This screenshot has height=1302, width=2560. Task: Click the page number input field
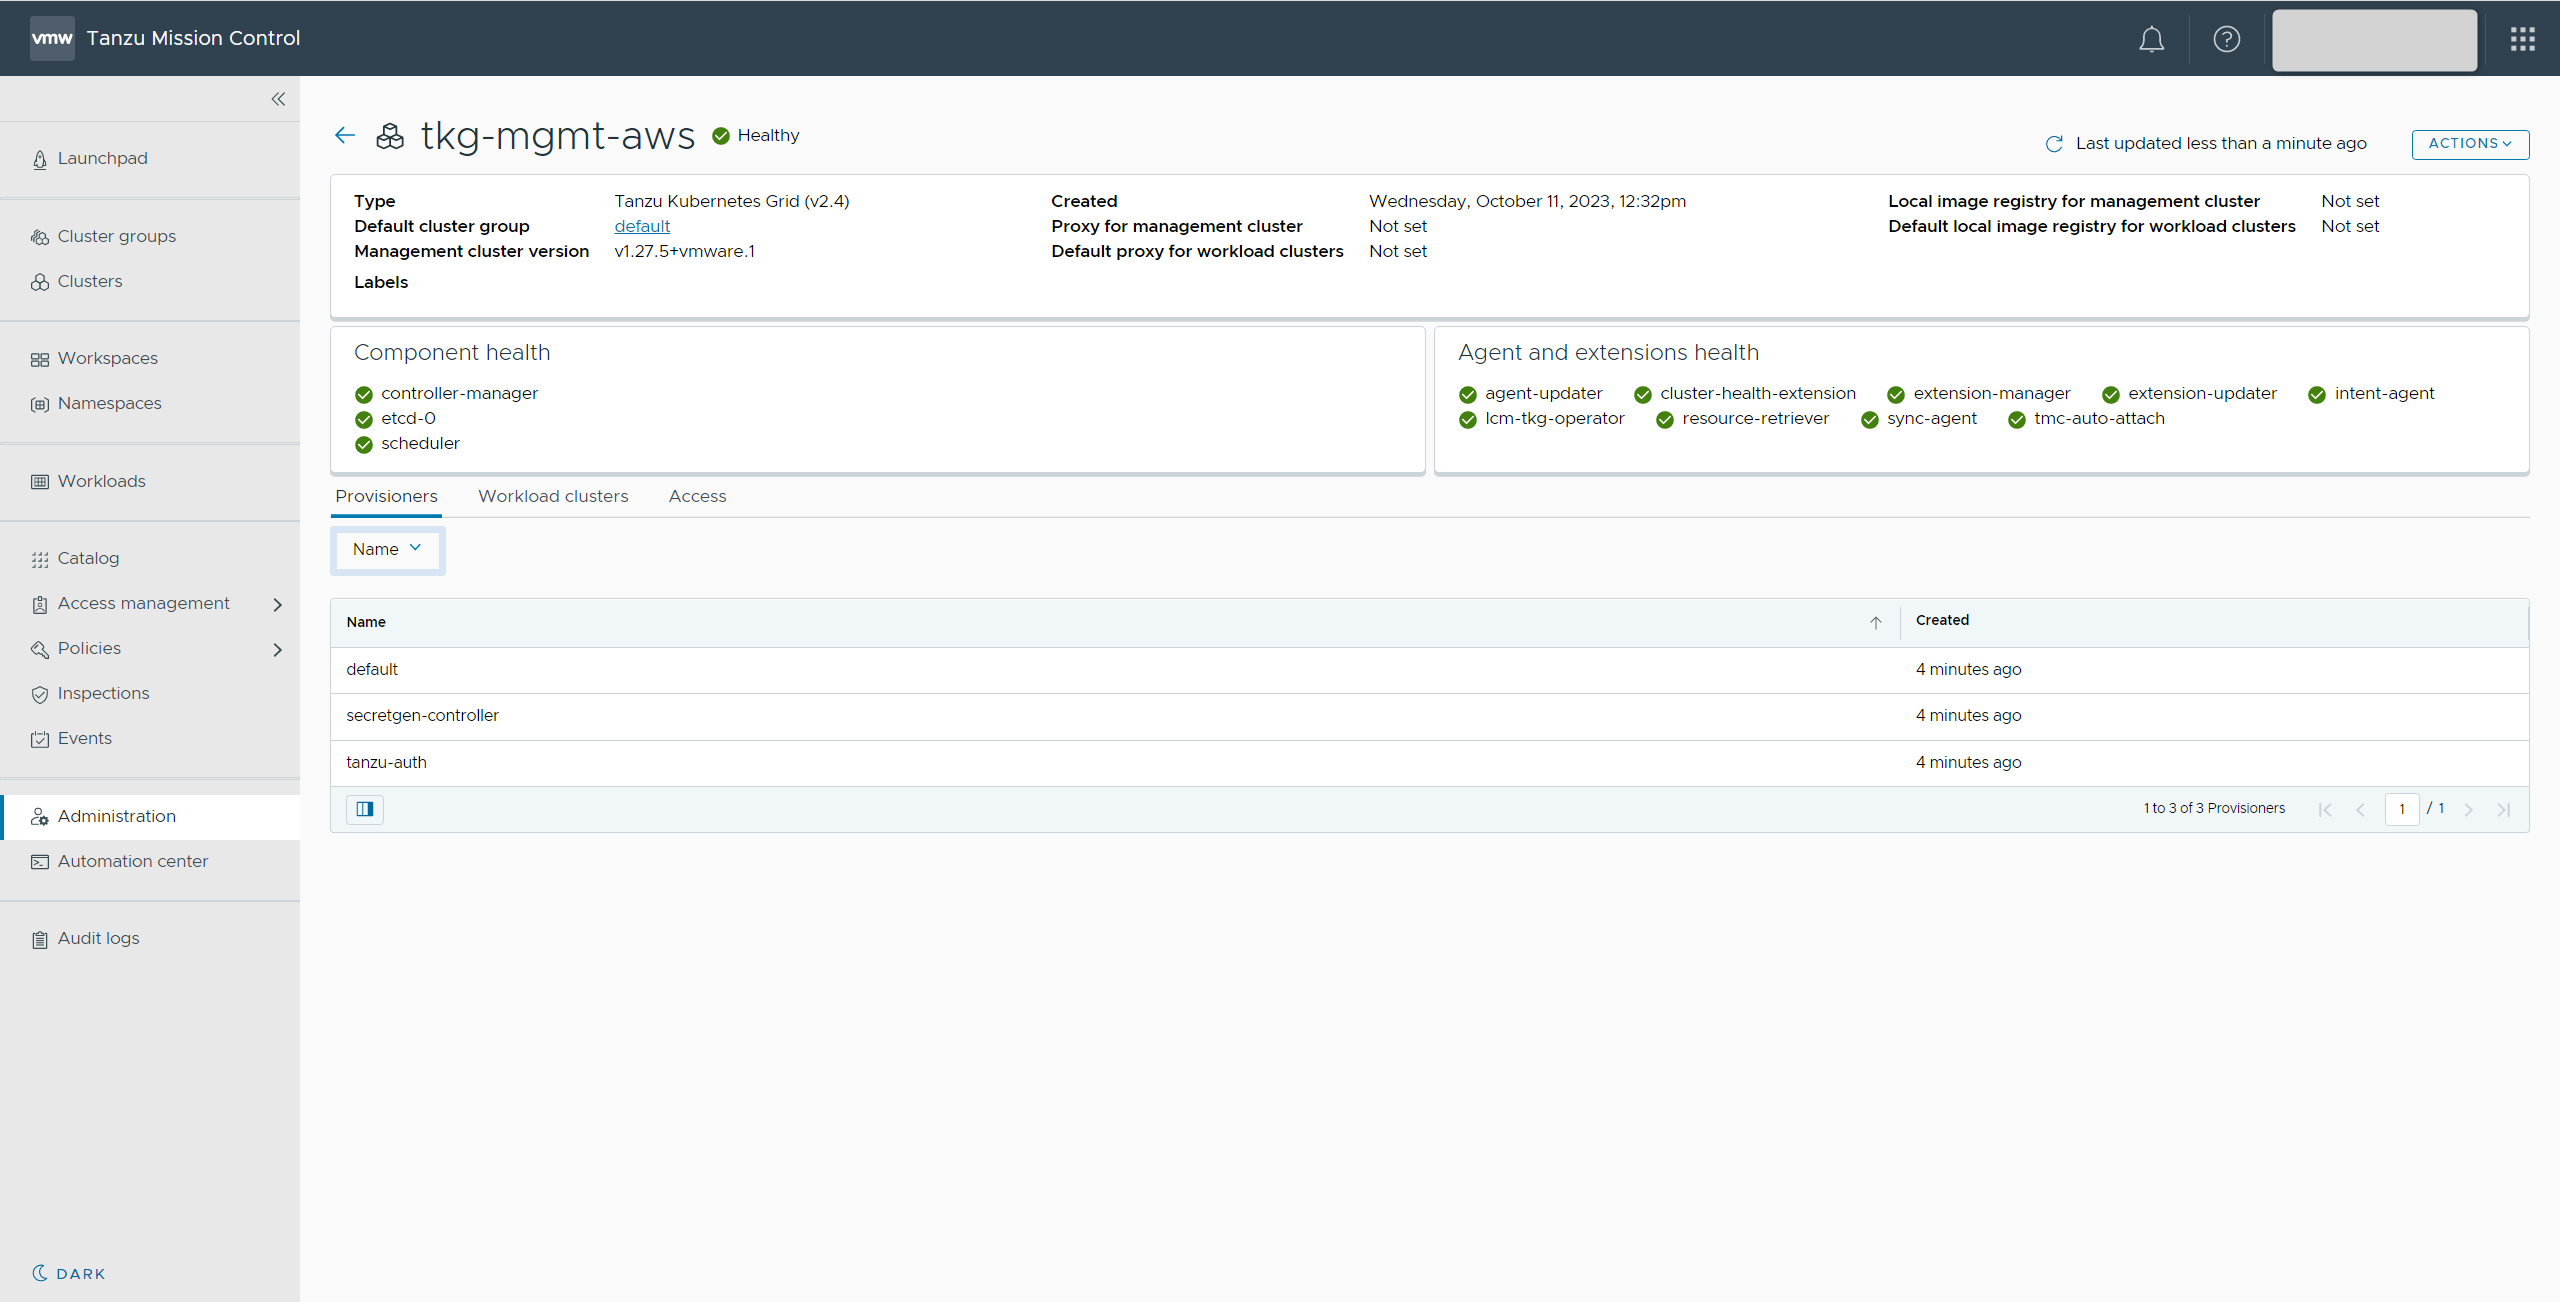click(2401, 809)
